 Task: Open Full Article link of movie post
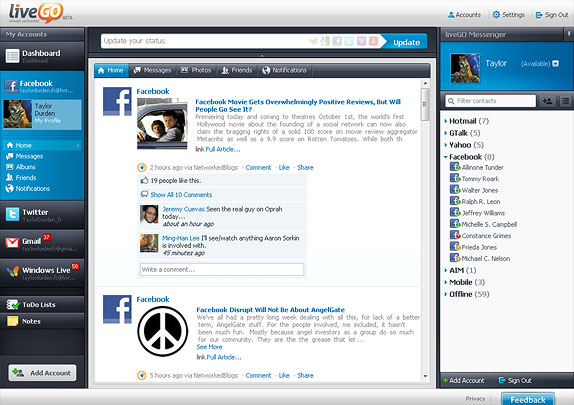[x=223, y=149]
